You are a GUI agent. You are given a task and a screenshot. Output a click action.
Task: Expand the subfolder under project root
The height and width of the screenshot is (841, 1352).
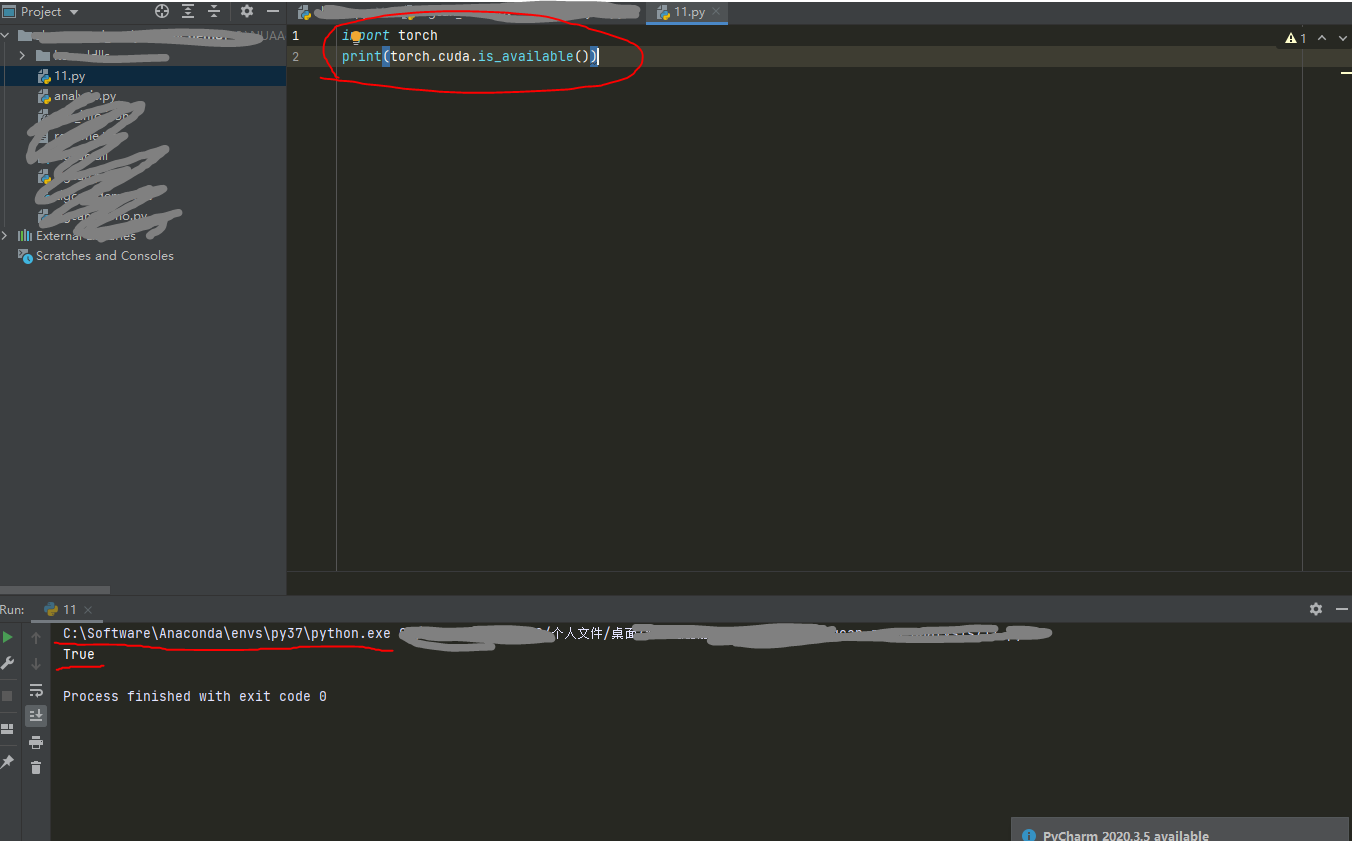[x=22, y=55]
